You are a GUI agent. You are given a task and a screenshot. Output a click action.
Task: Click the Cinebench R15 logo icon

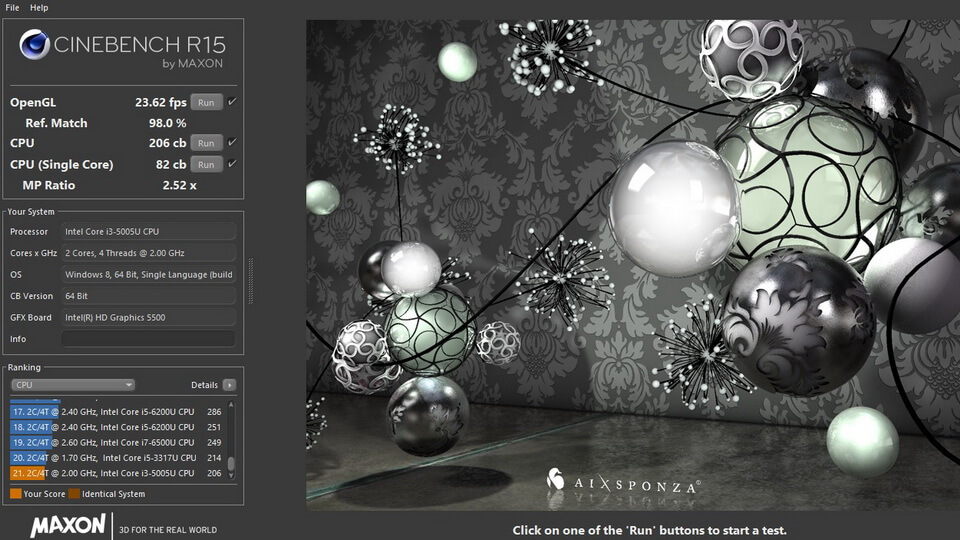(x=34, y=45)
